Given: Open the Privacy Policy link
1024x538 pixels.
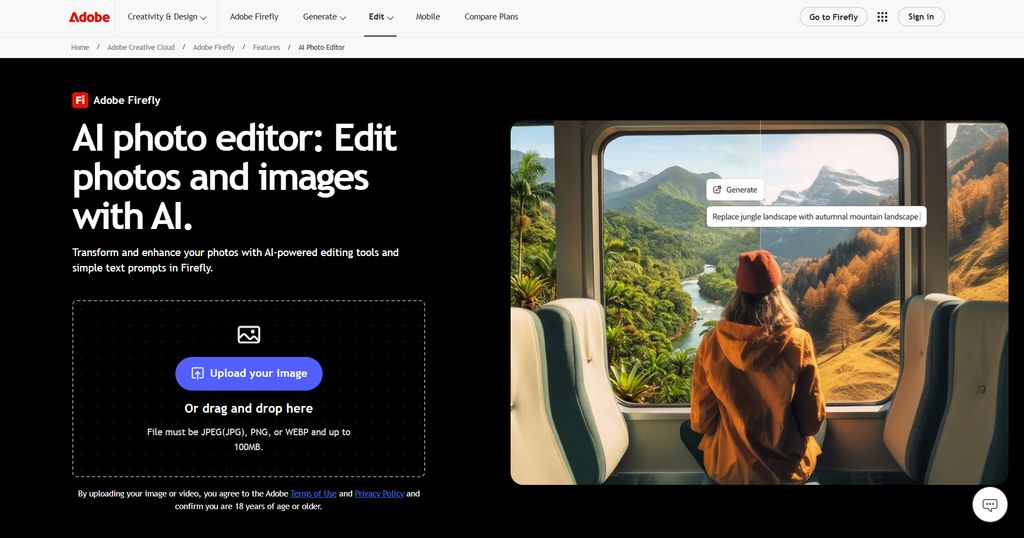Looking at the screenshot, I should point(379,494).
